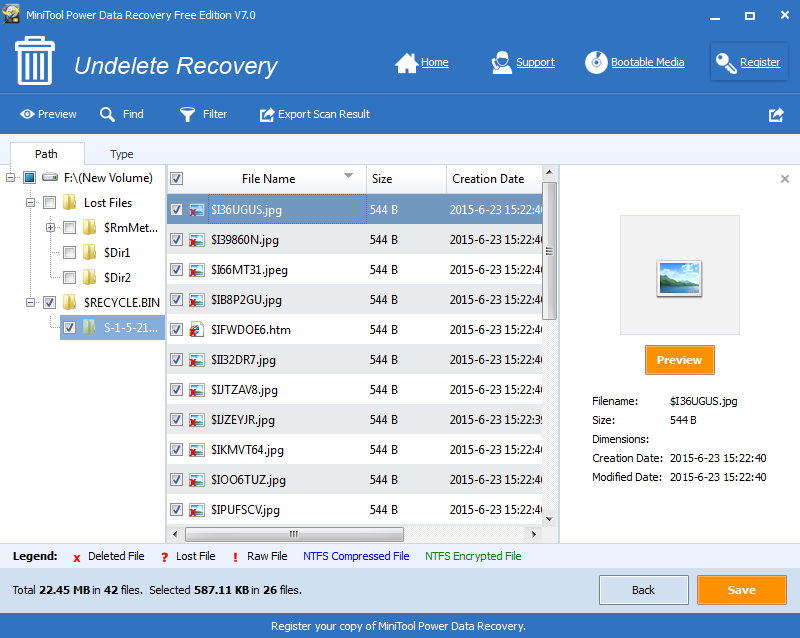Viewport: 800px width, 638px height.
Task: Click the $I66MT31.jpeg deleted image icon
Action: [x=196, y=270]
